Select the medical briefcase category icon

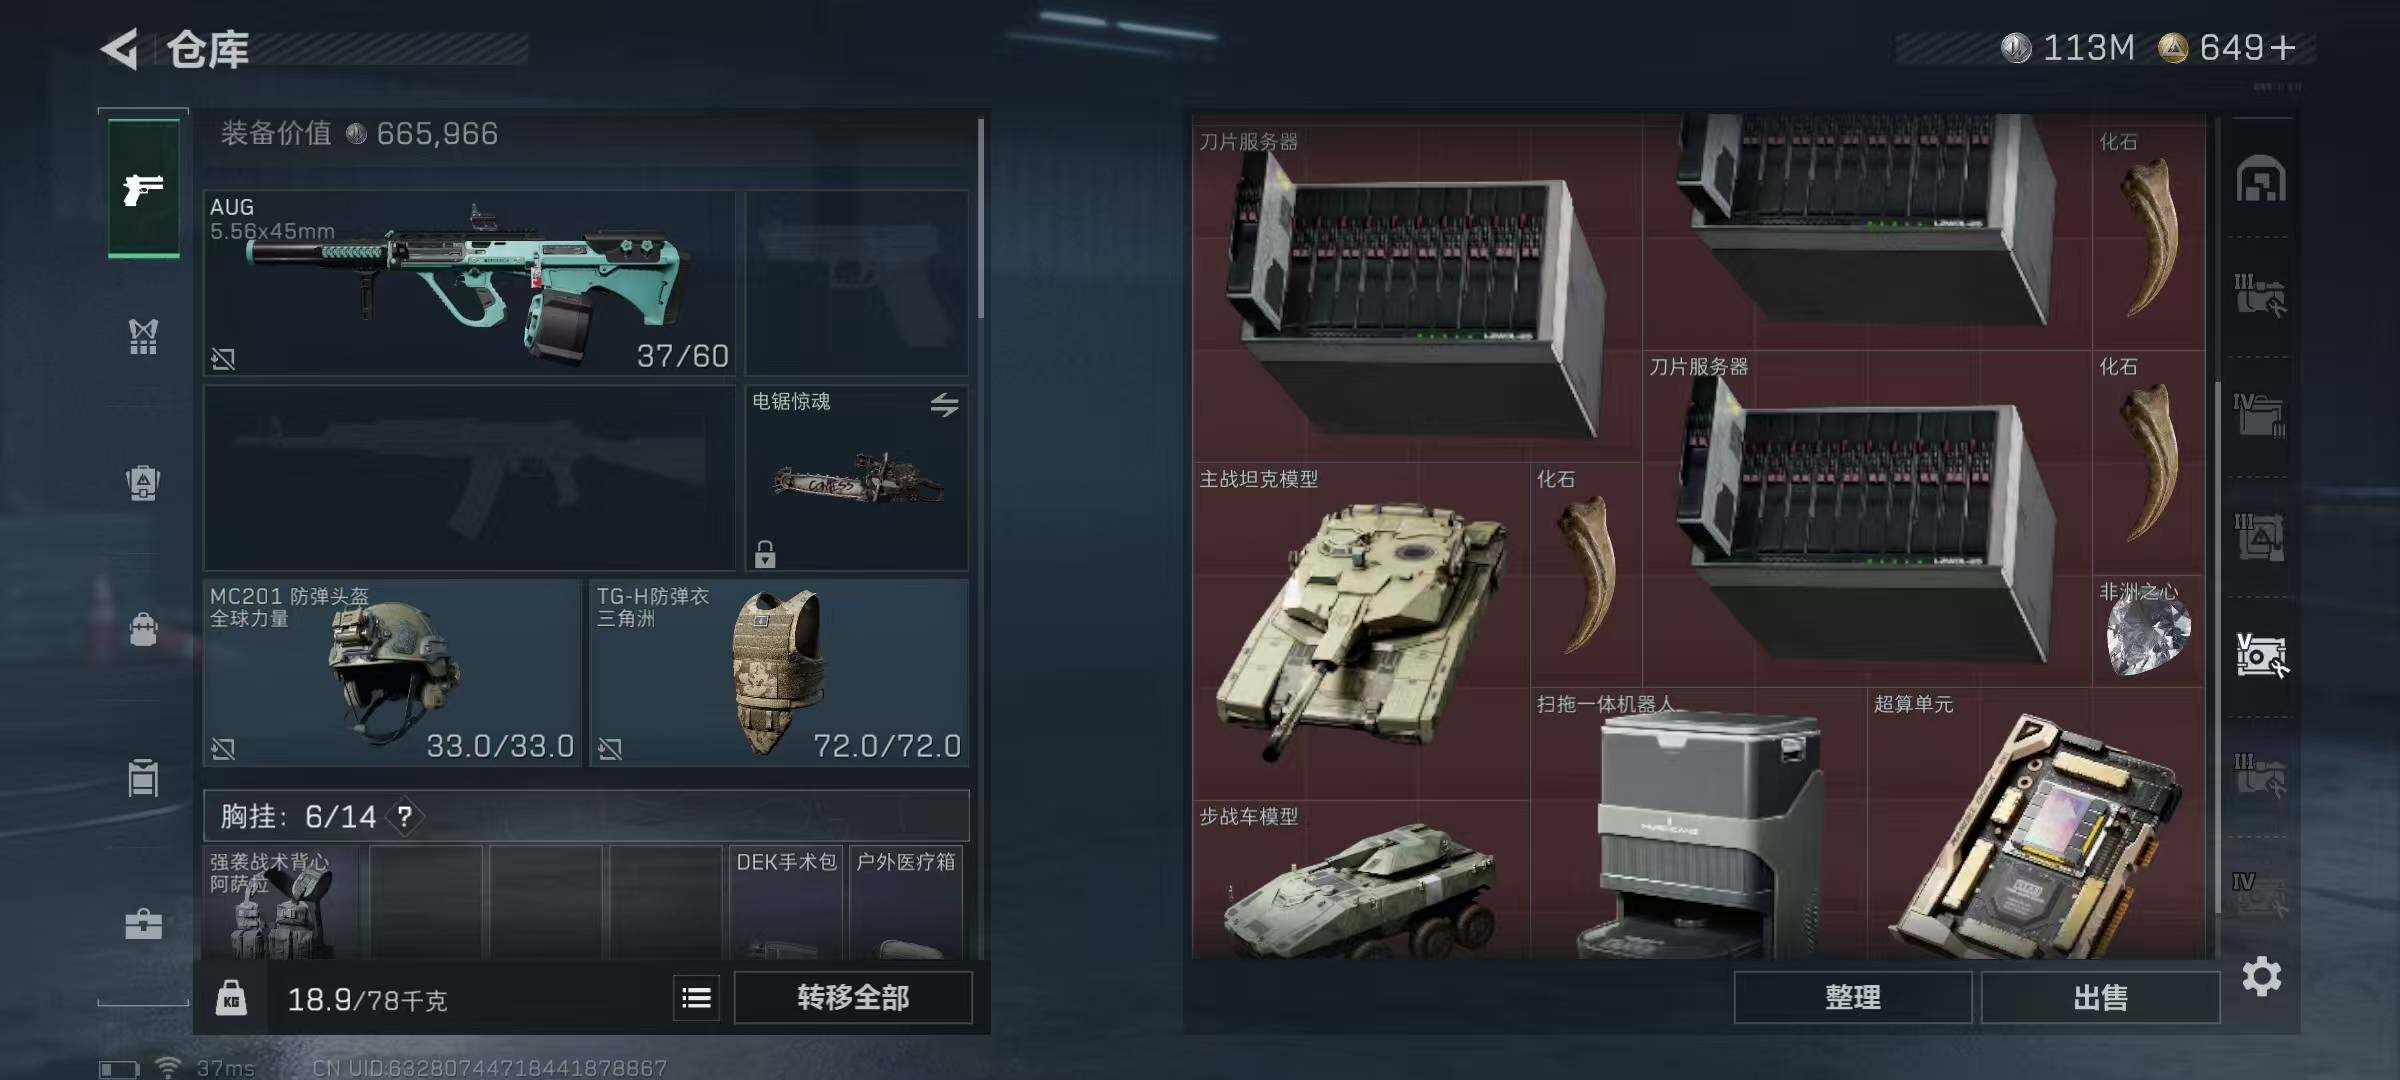point(143,924)
